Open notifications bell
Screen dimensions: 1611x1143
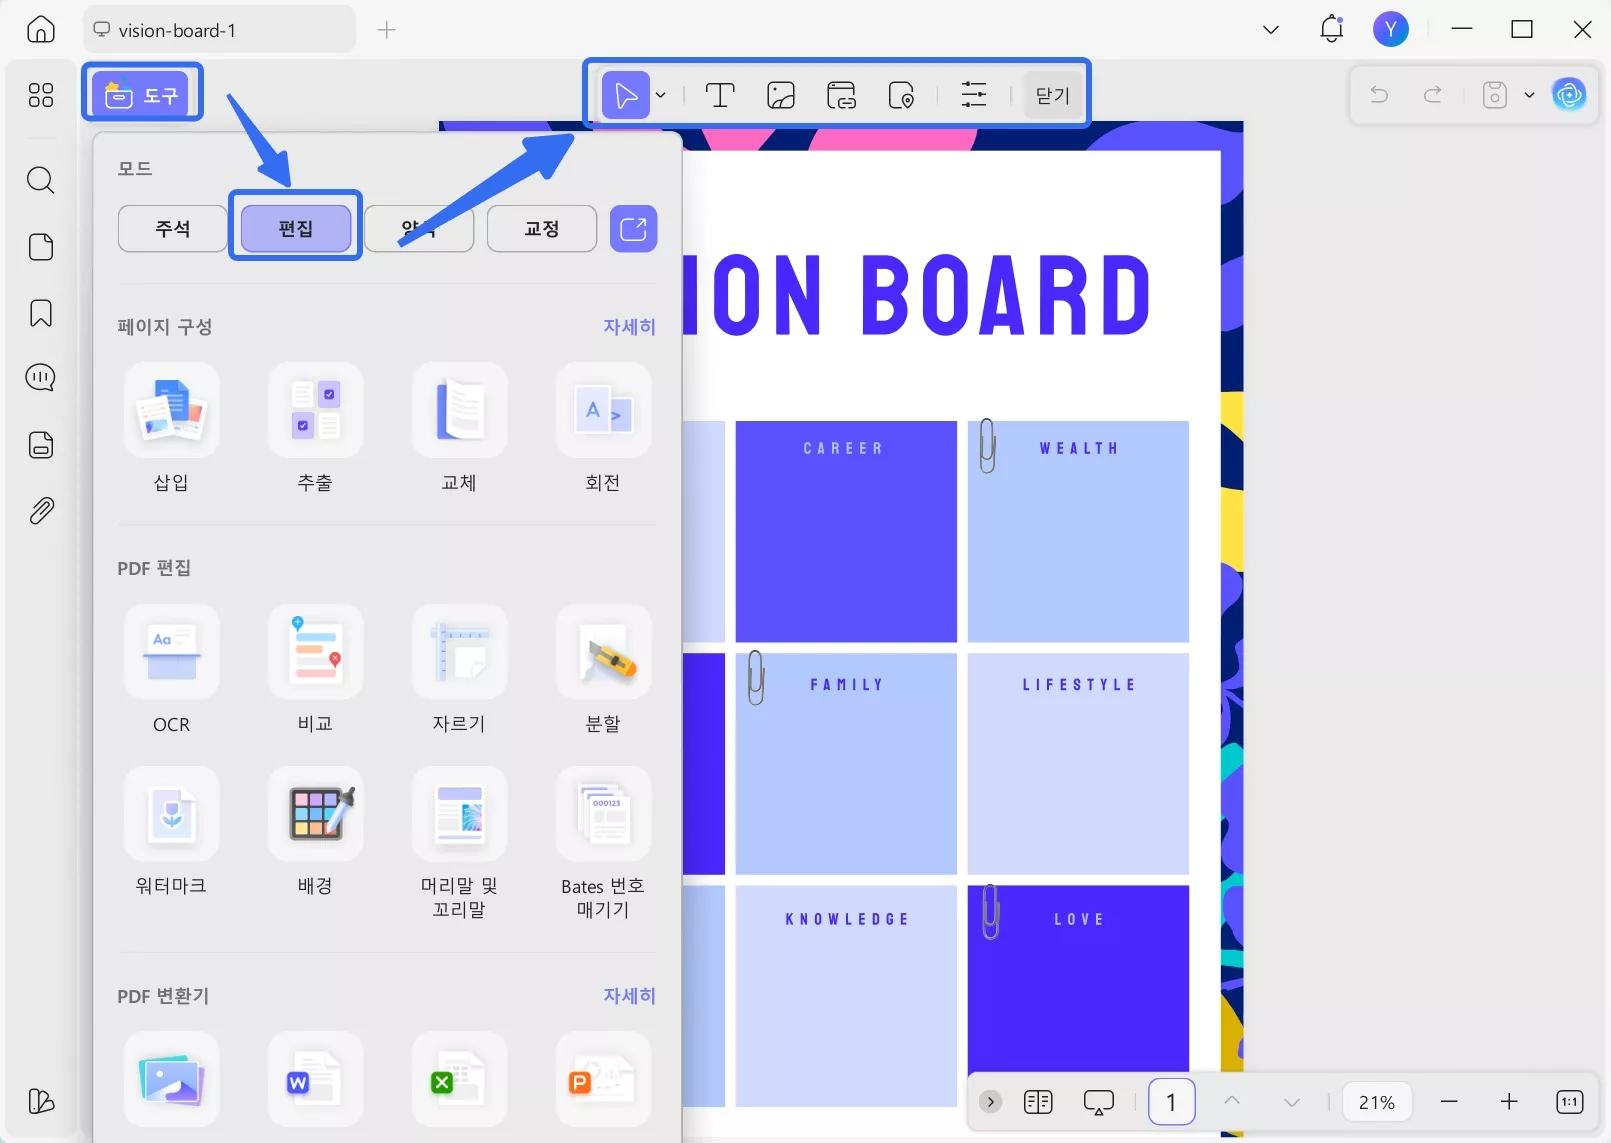coord(1331,29)
